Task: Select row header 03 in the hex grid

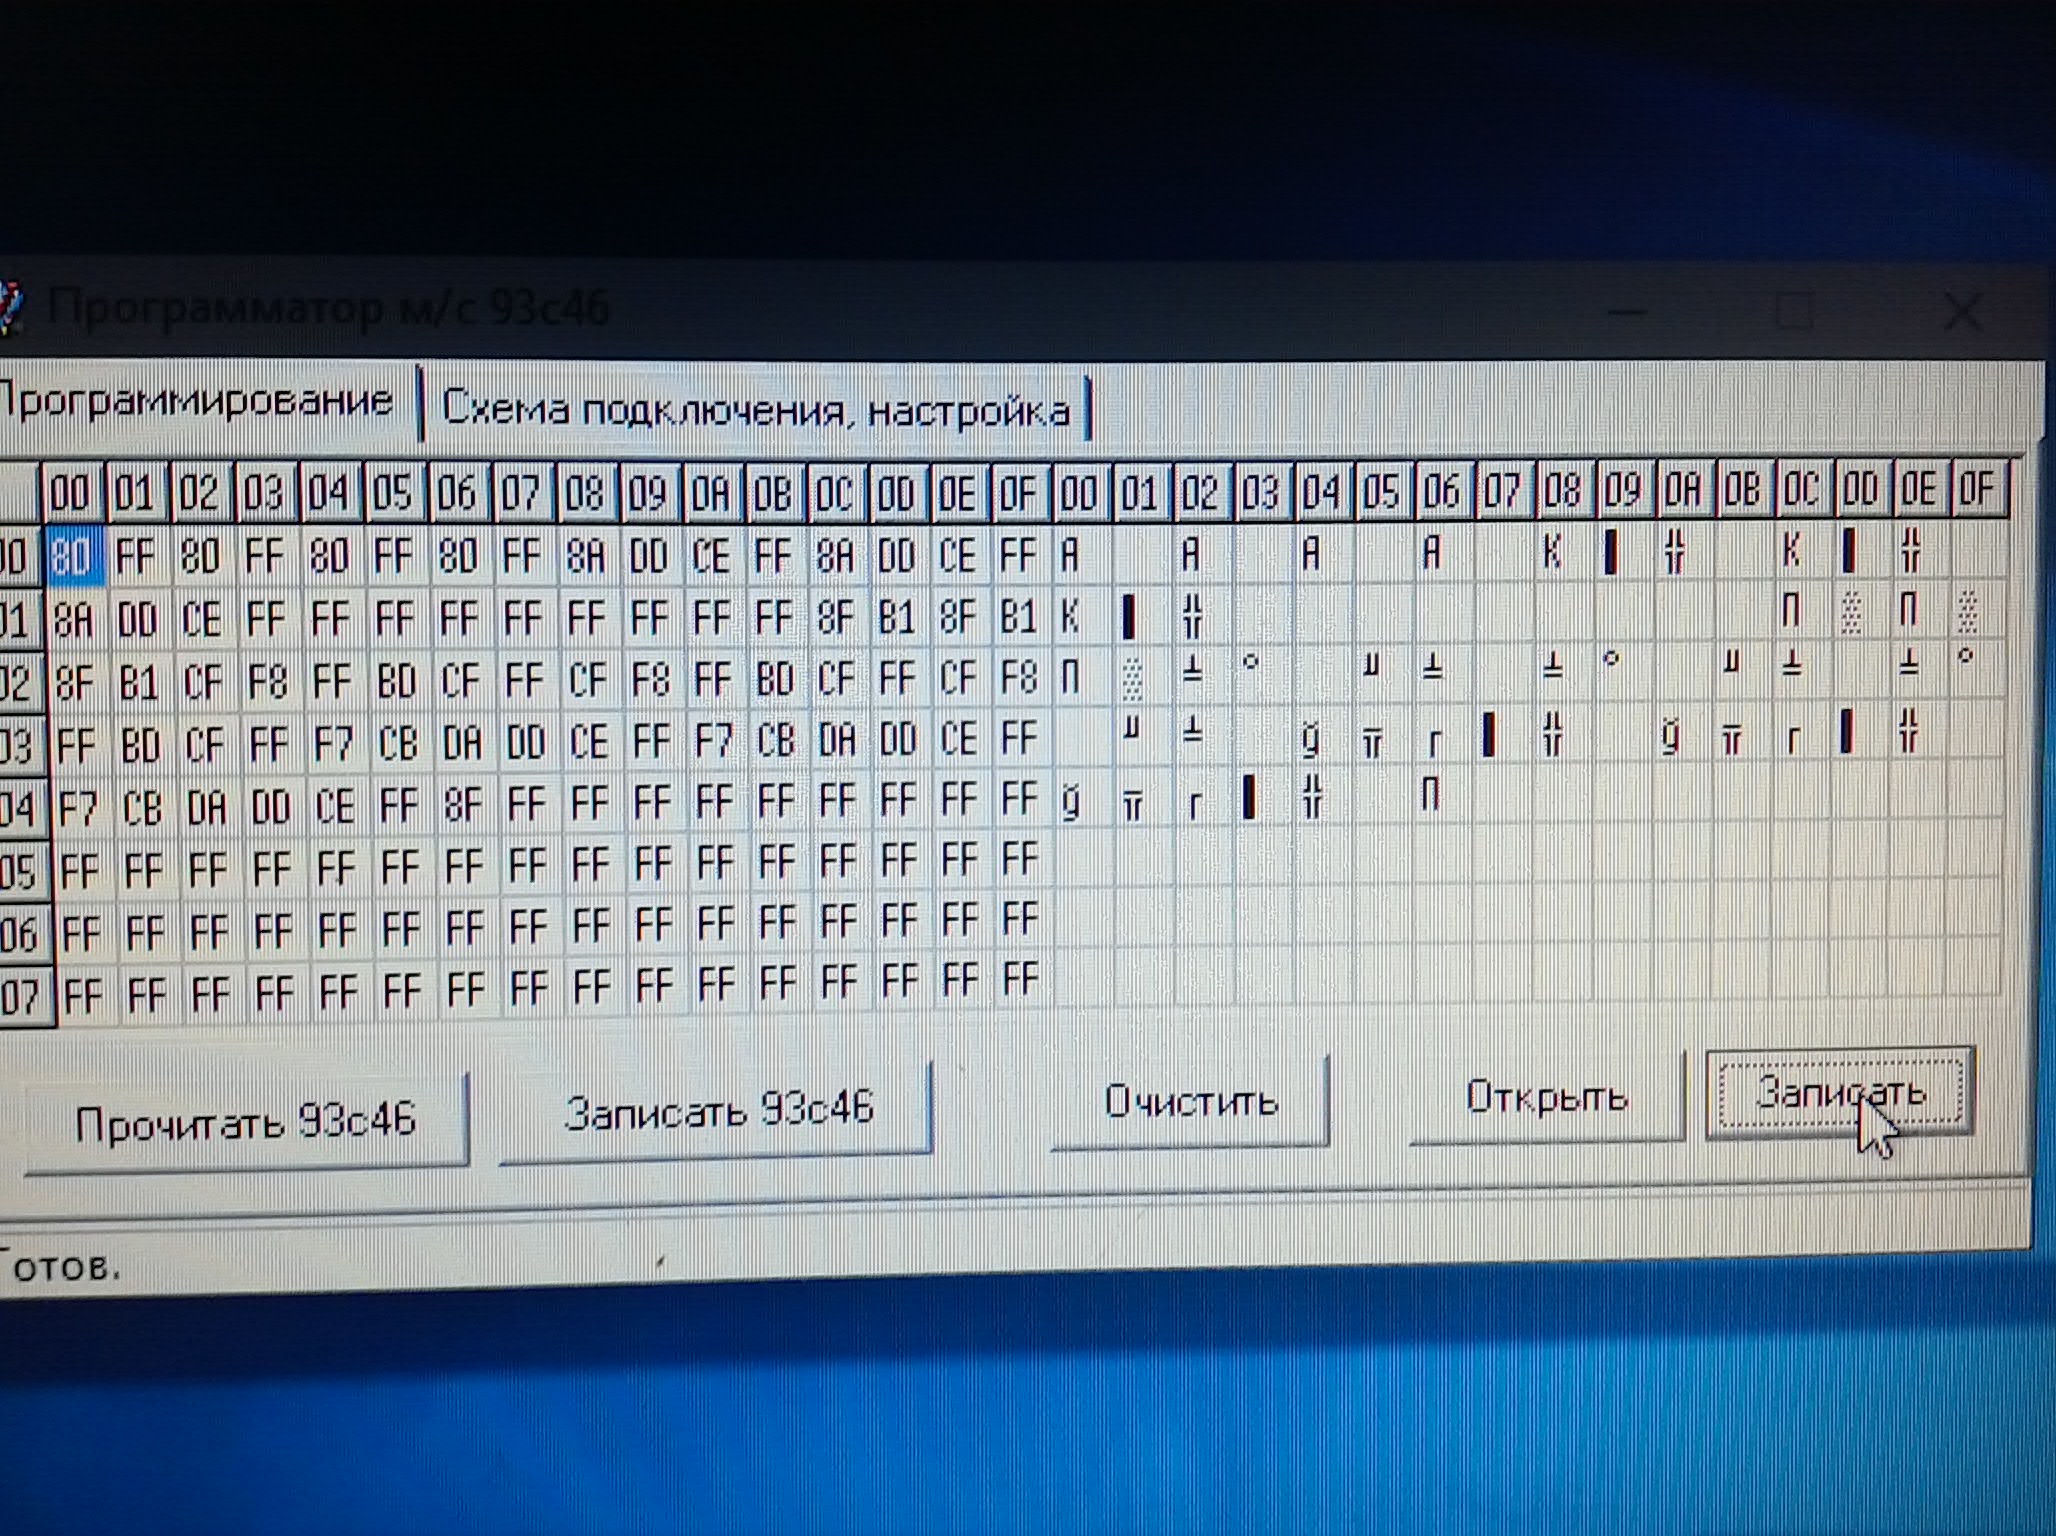Action: click(x=18, y=747)
